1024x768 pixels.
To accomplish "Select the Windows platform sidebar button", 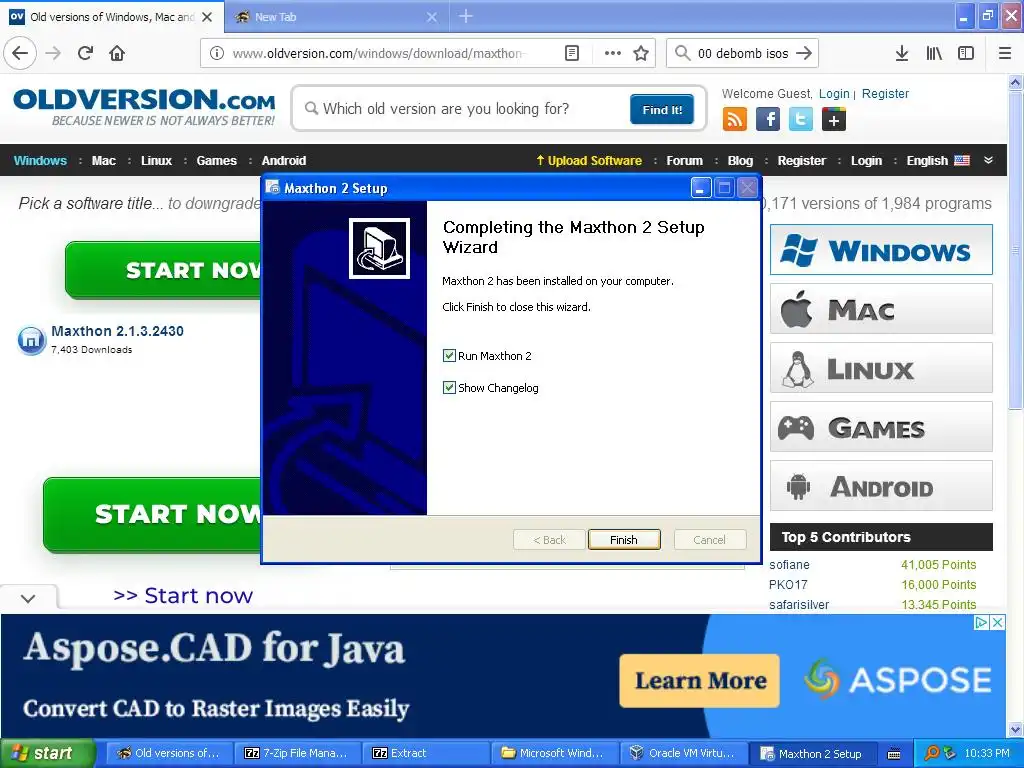I will (x=881, y=249).
